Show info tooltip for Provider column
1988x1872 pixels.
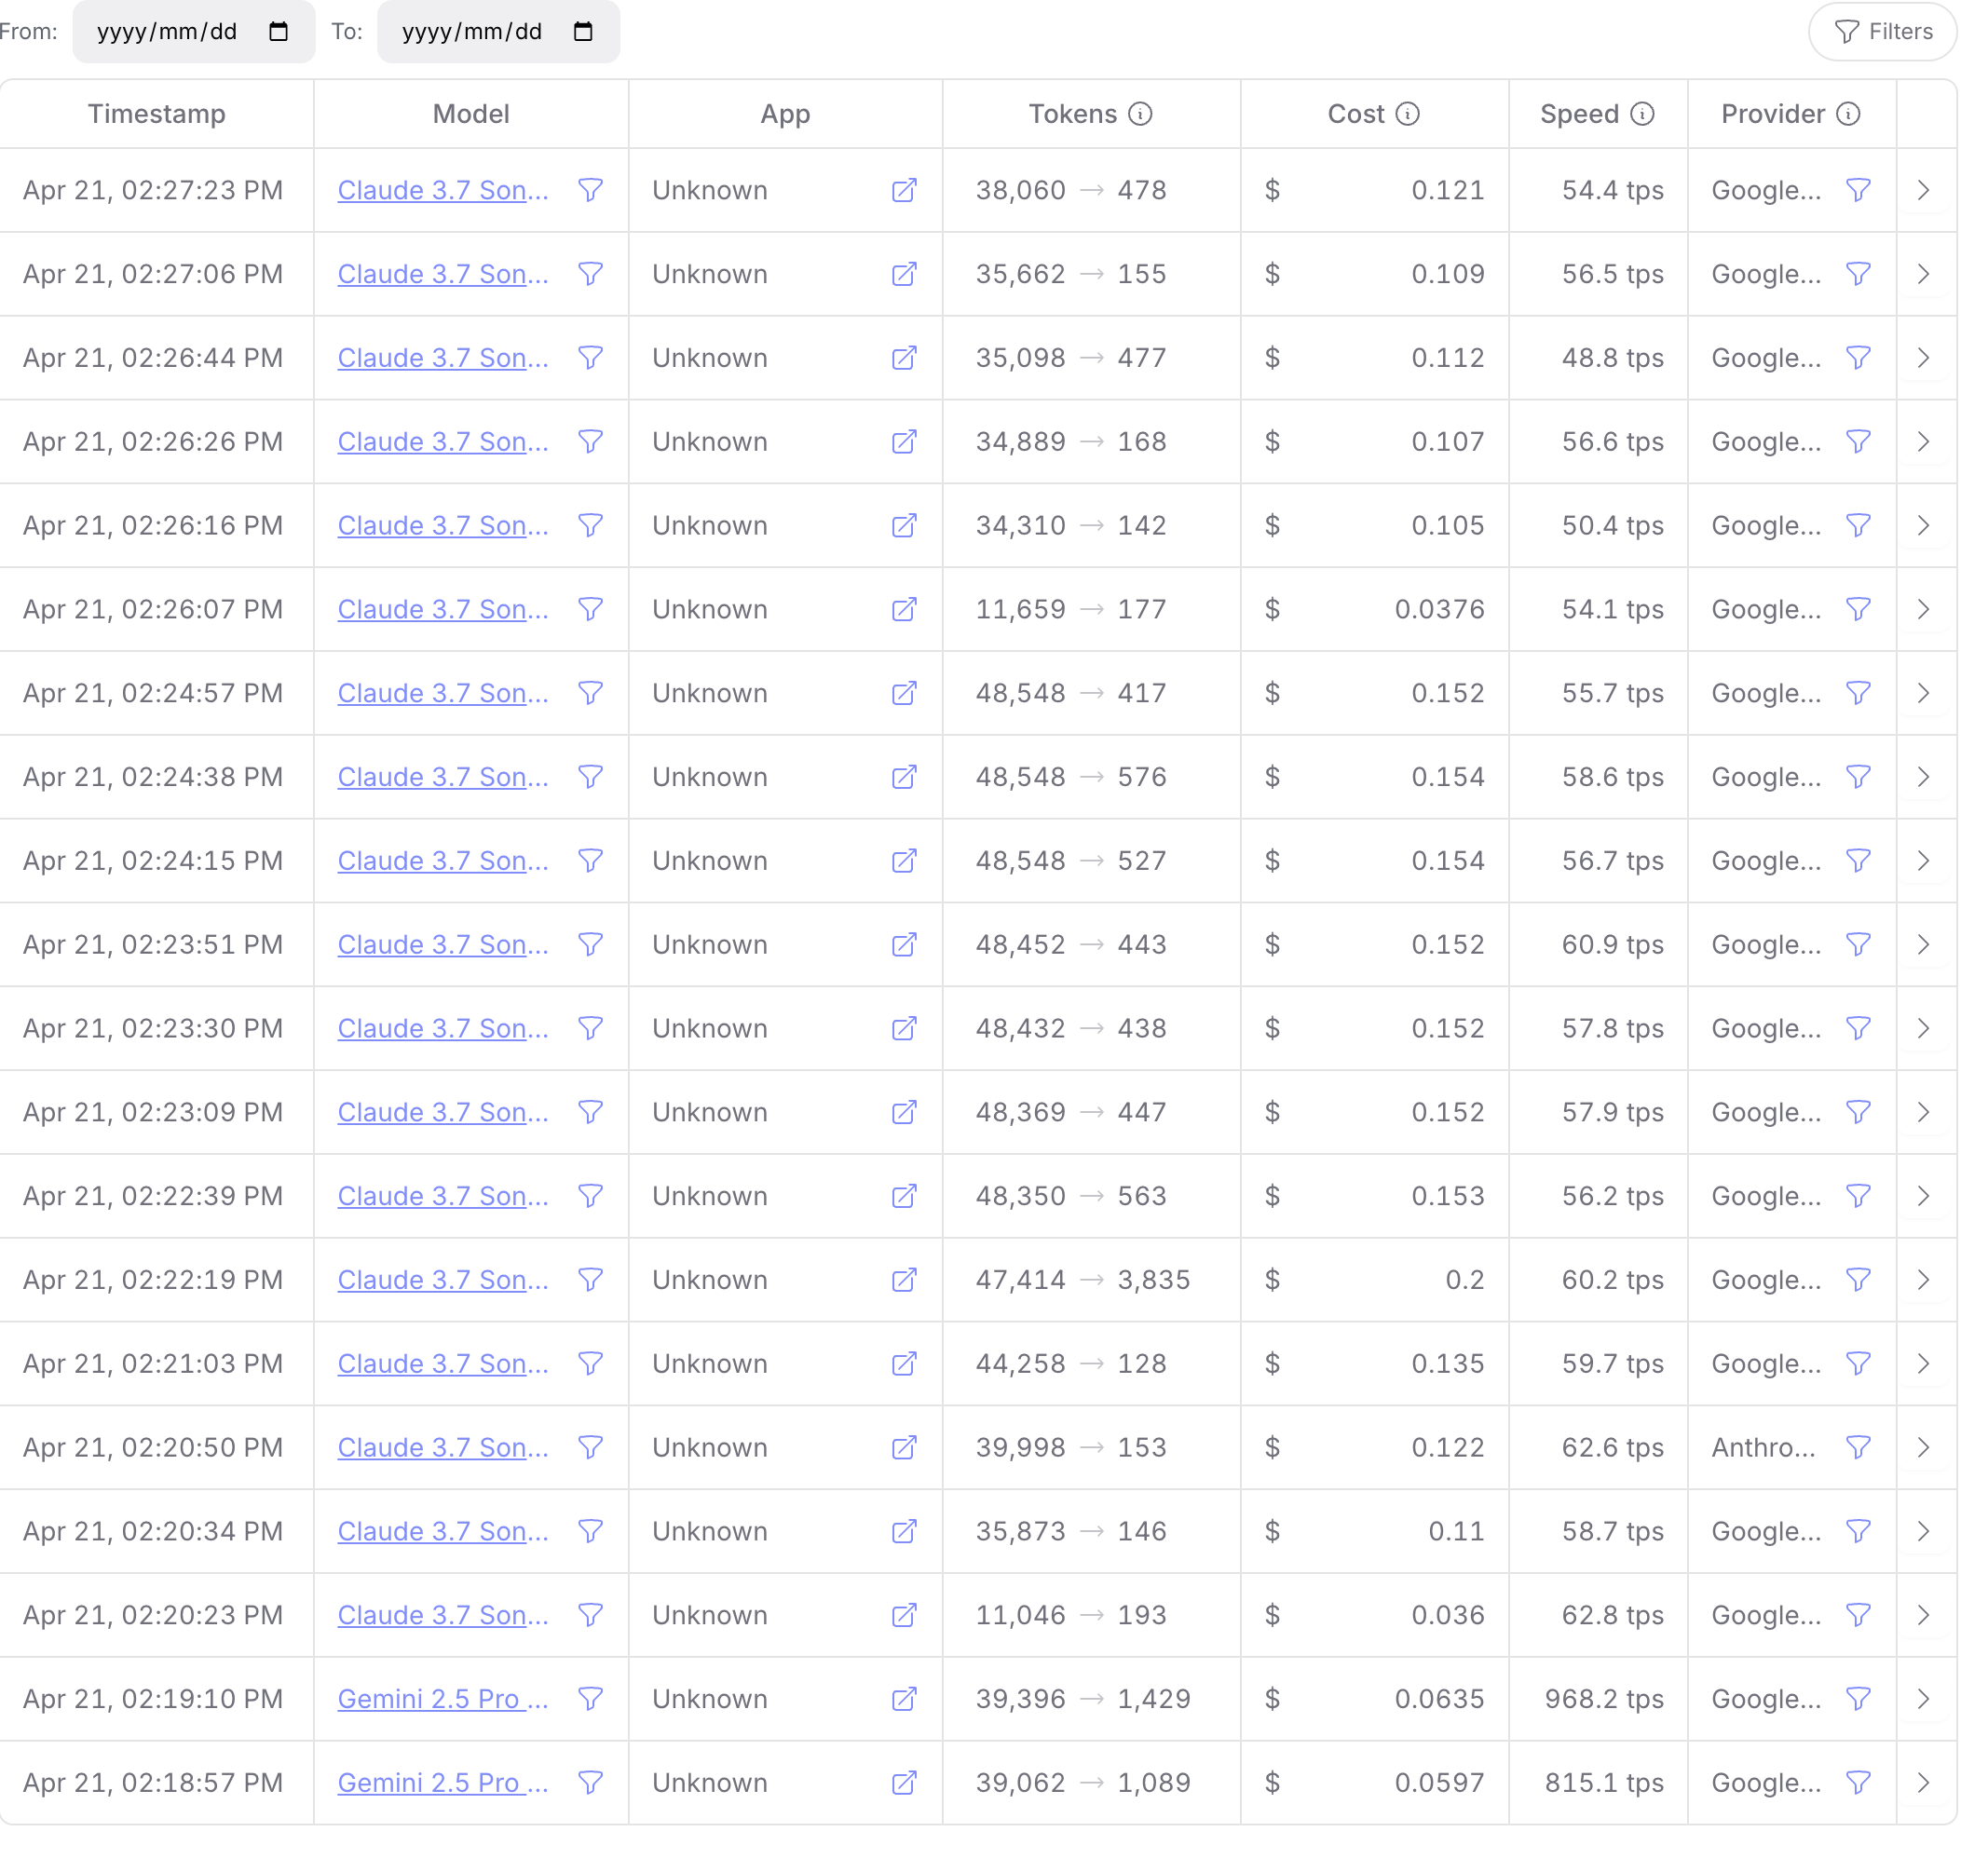pos(1848,114)
